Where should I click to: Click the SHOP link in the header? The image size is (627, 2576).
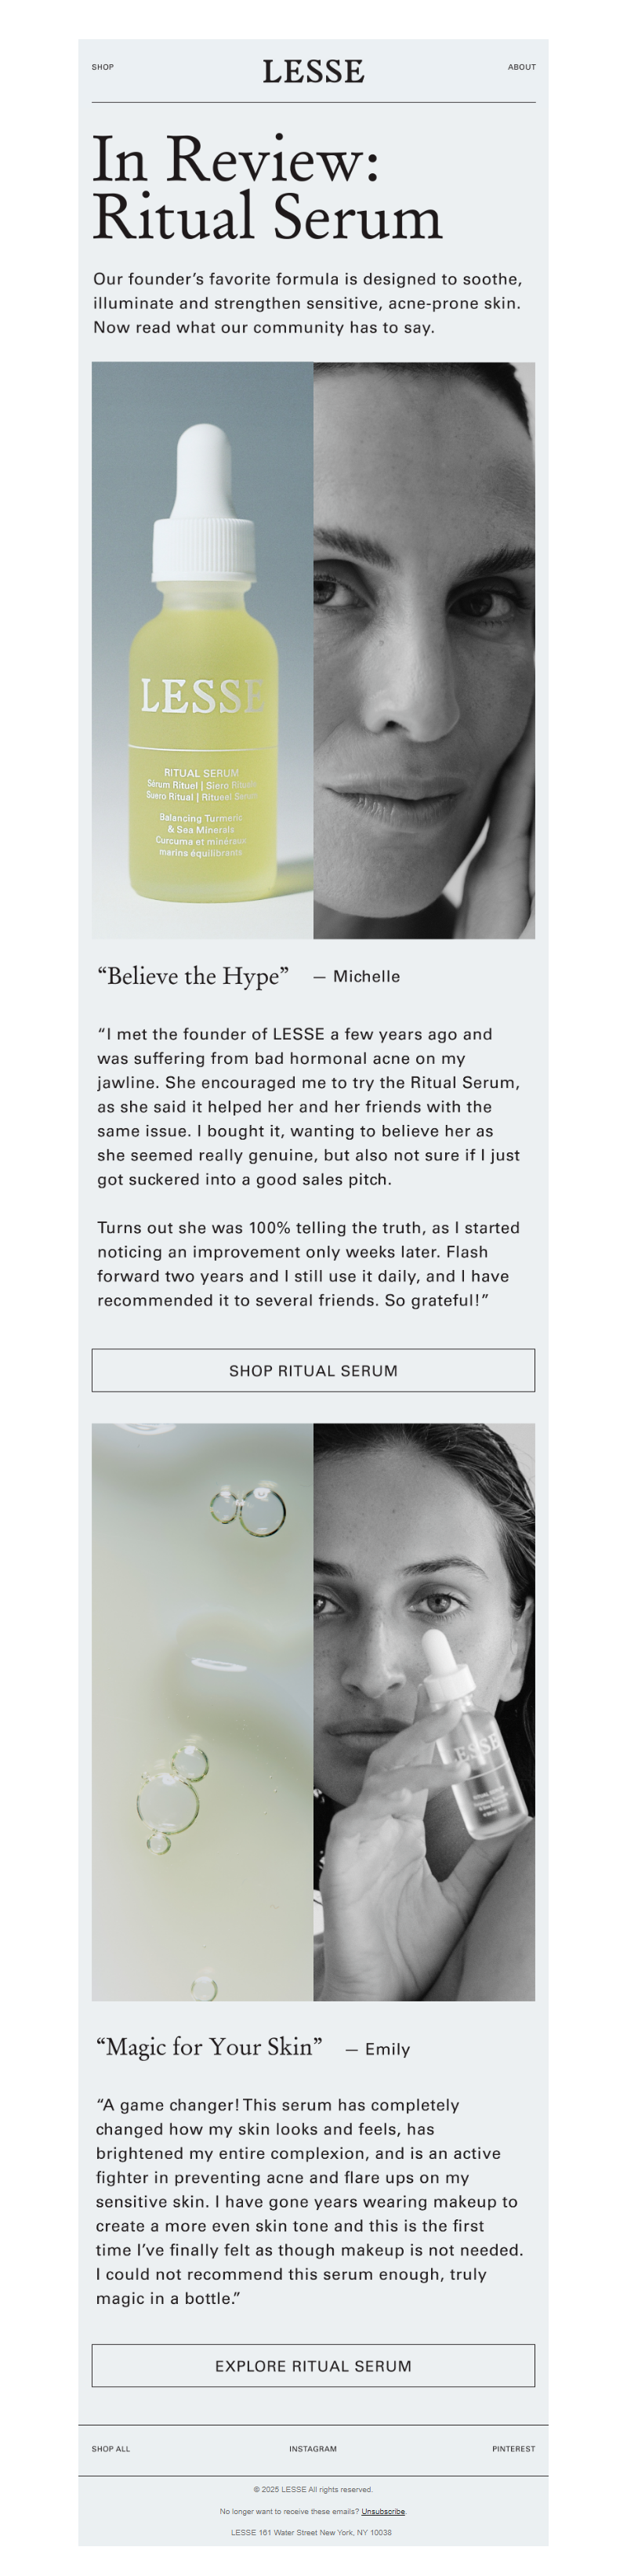103,67
